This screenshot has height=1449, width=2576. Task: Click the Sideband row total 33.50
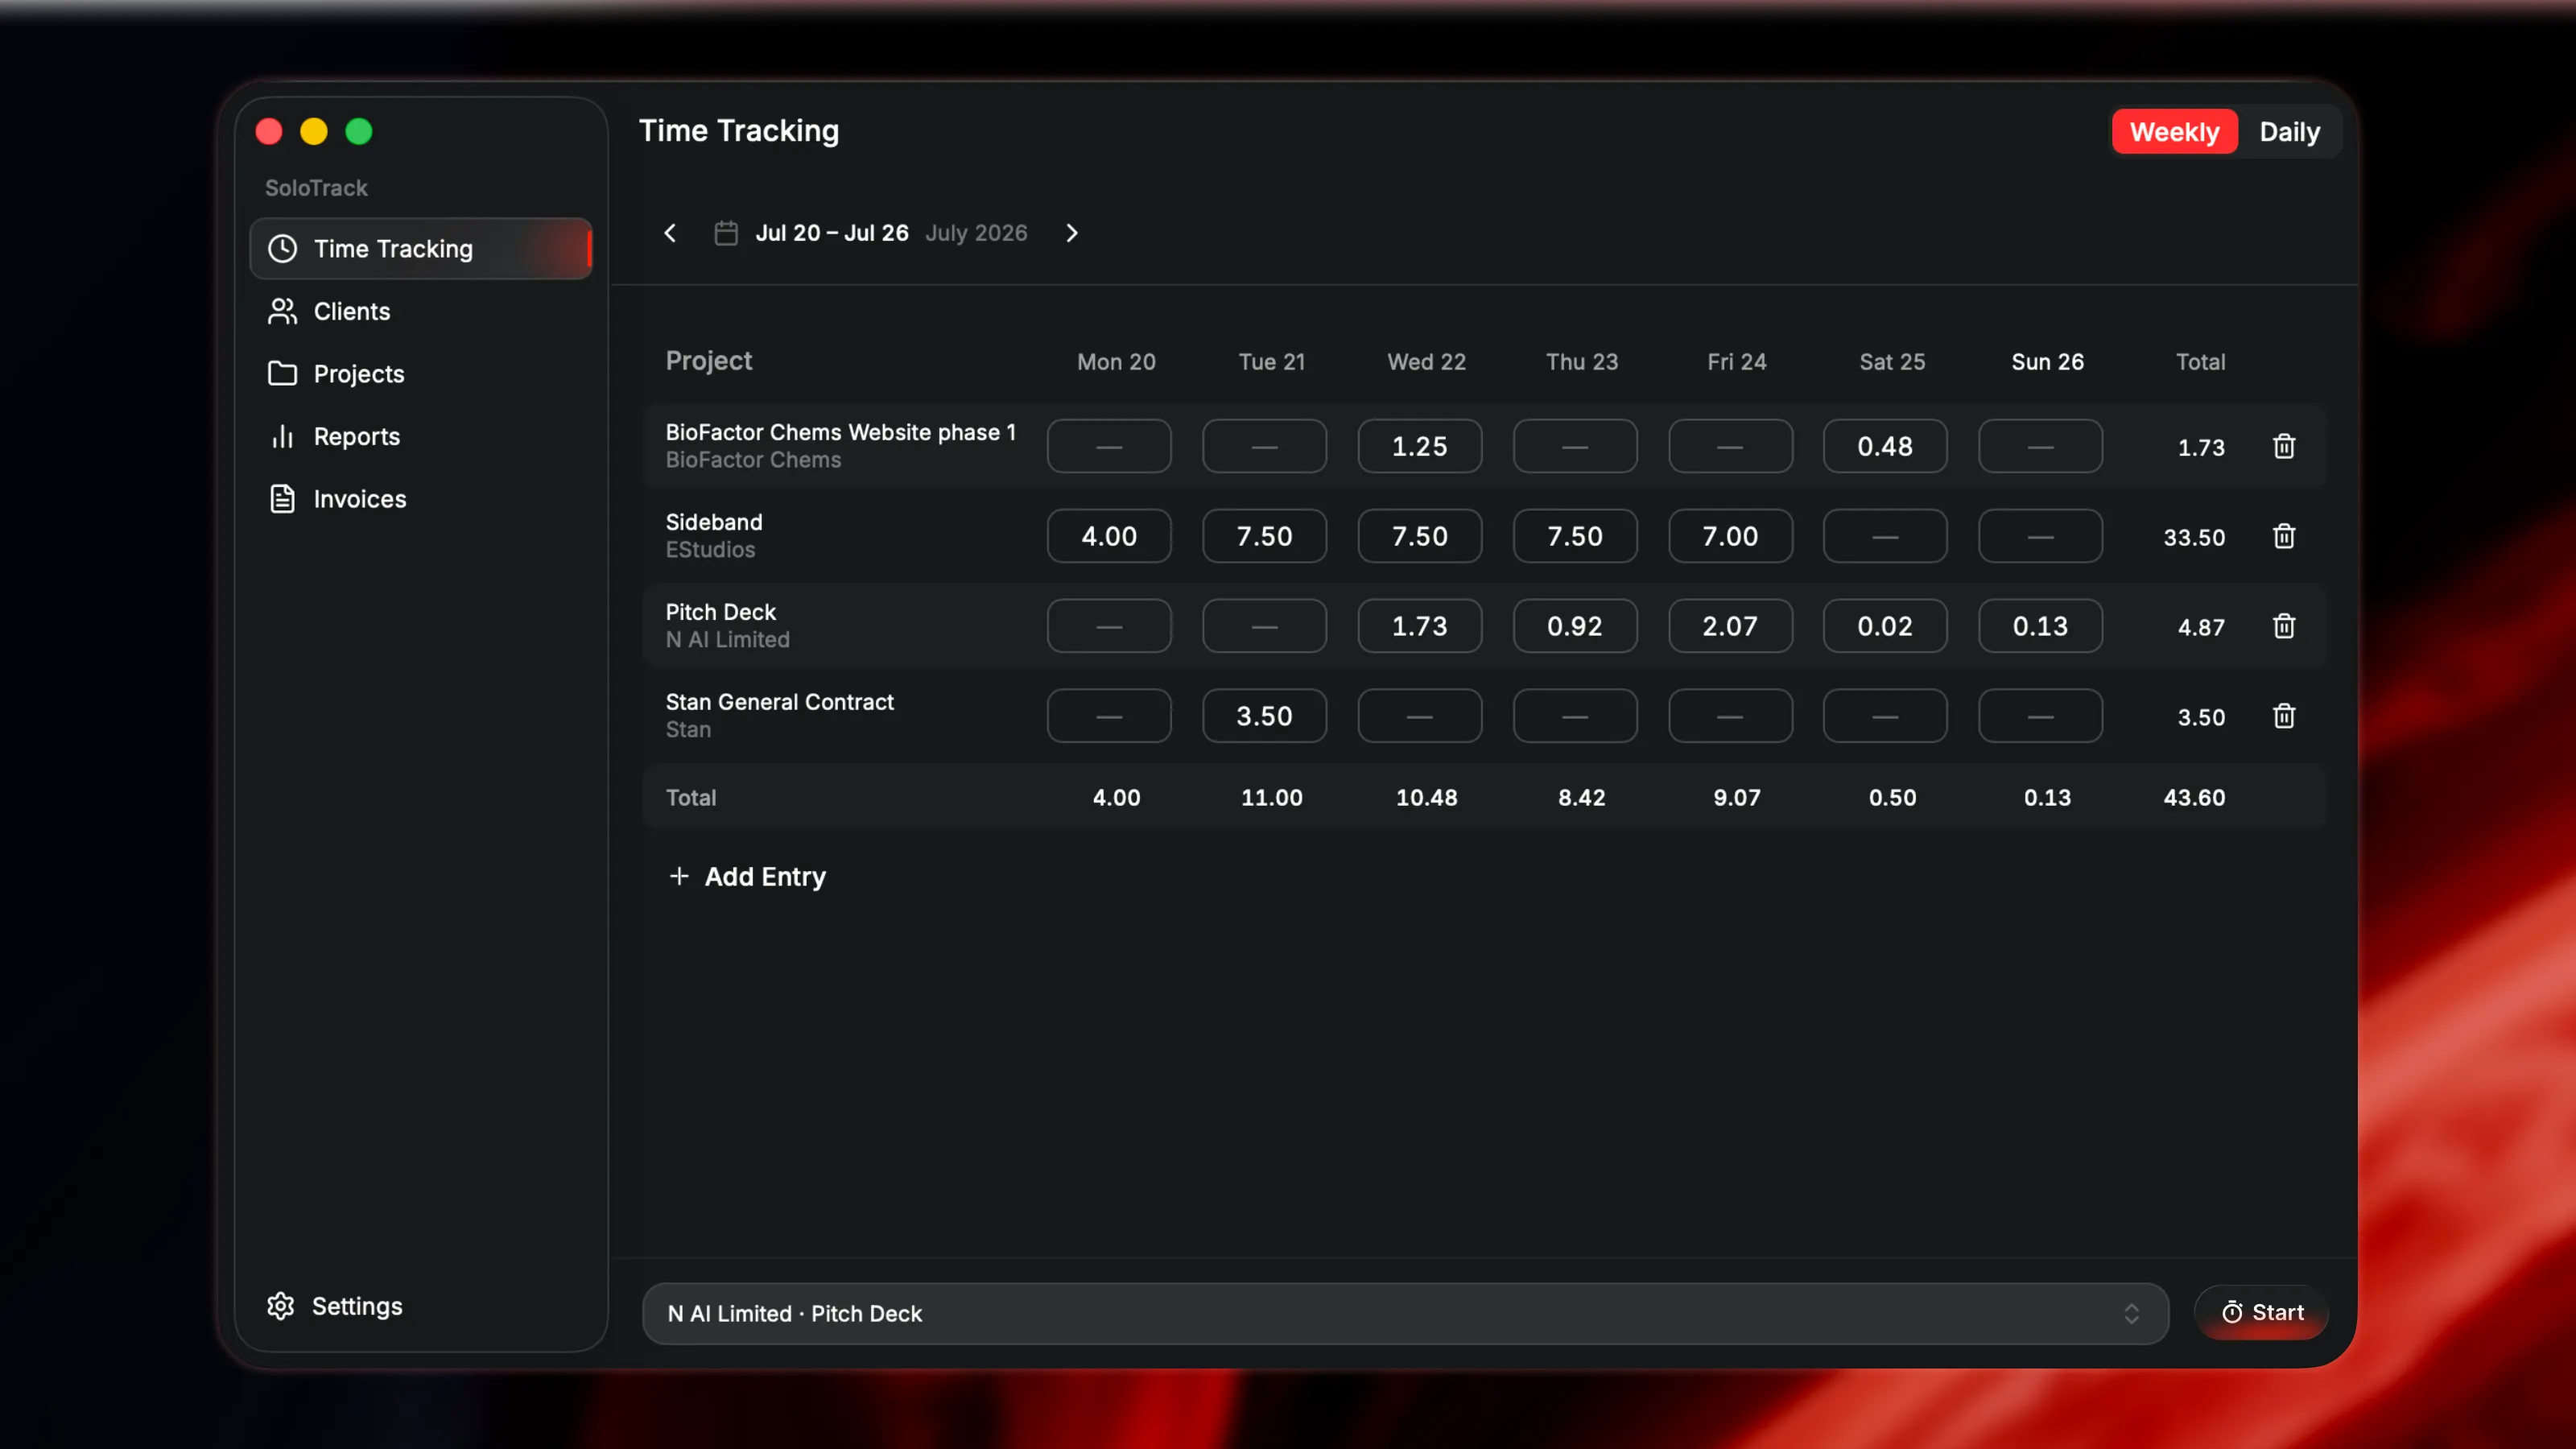point(2194,537)
